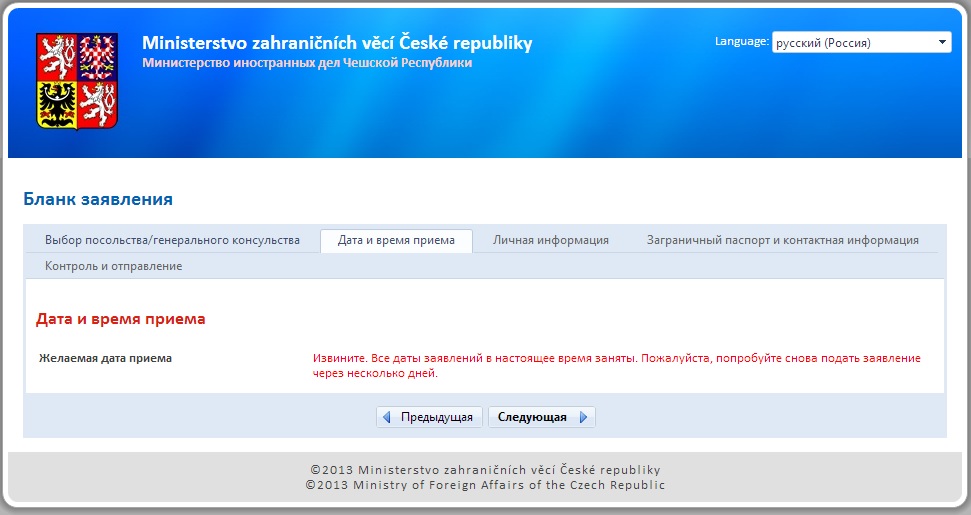
Task: Click Ministerstvo zahraničních věcí České republiky header title
Action: coord(337,43)
